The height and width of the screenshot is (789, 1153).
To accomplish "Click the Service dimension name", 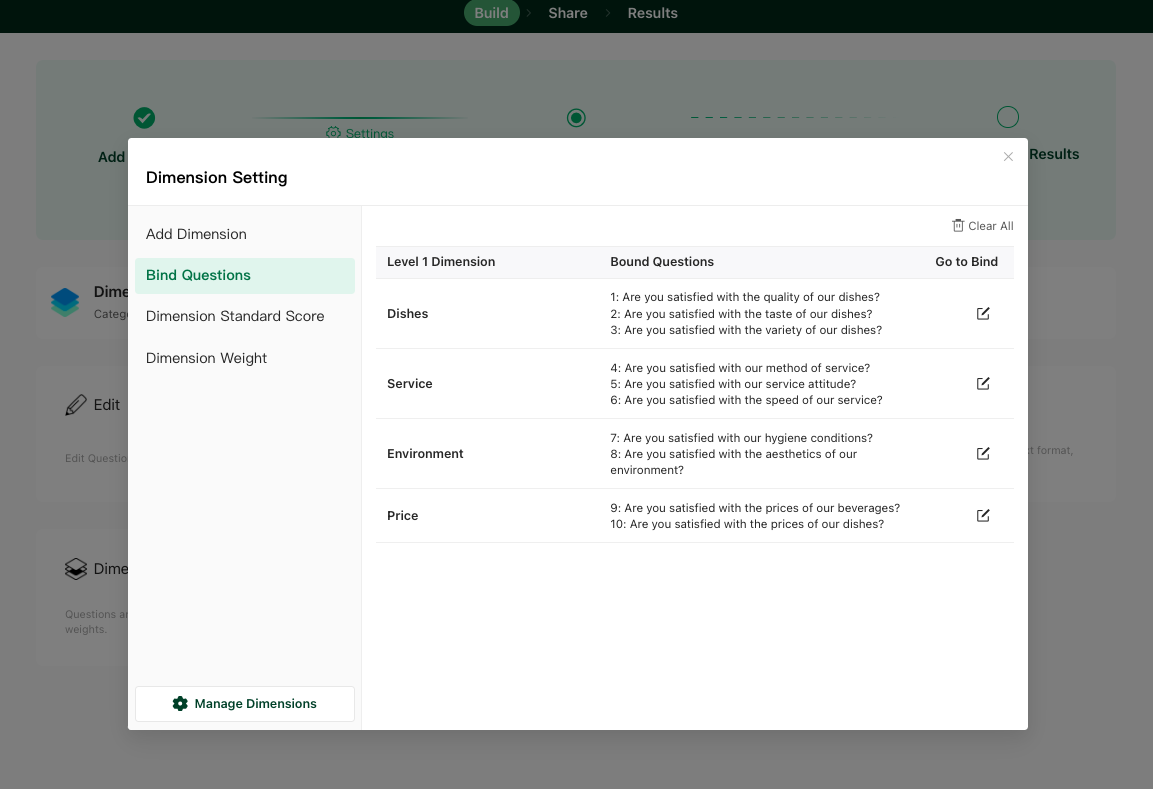I will point(410,384).
